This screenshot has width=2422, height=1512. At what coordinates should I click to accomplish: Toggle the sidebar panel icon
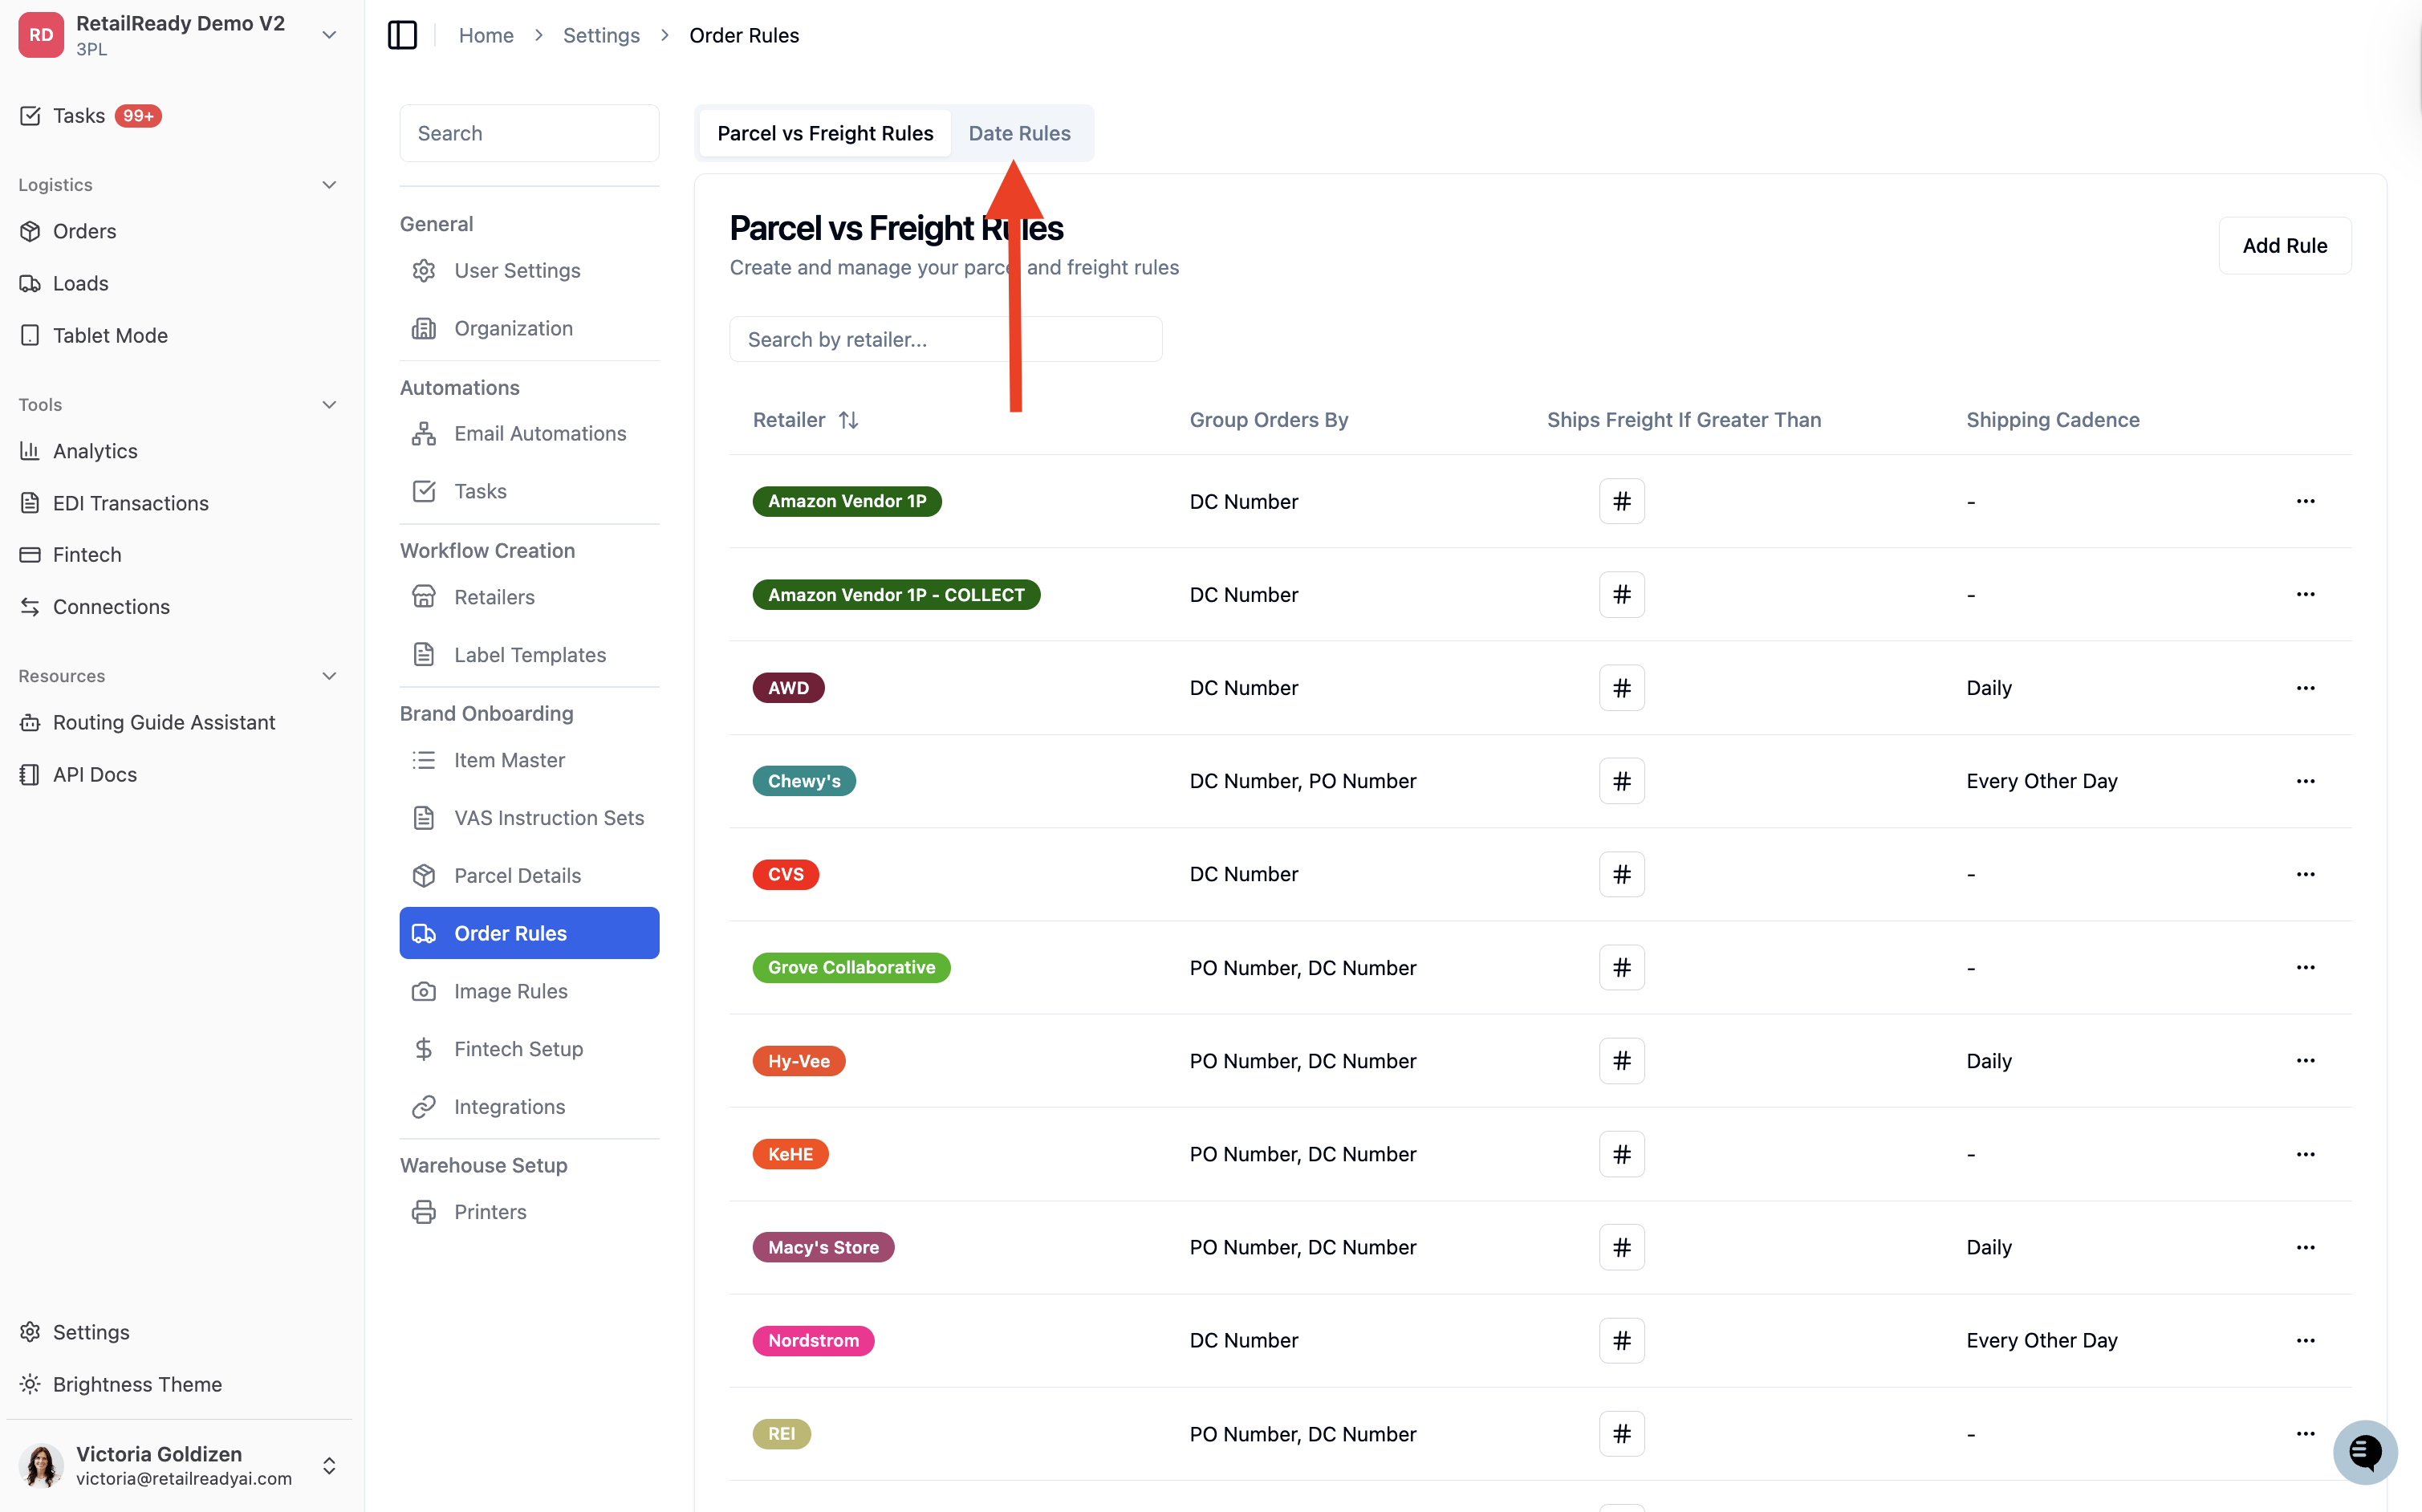click(402, 35)
